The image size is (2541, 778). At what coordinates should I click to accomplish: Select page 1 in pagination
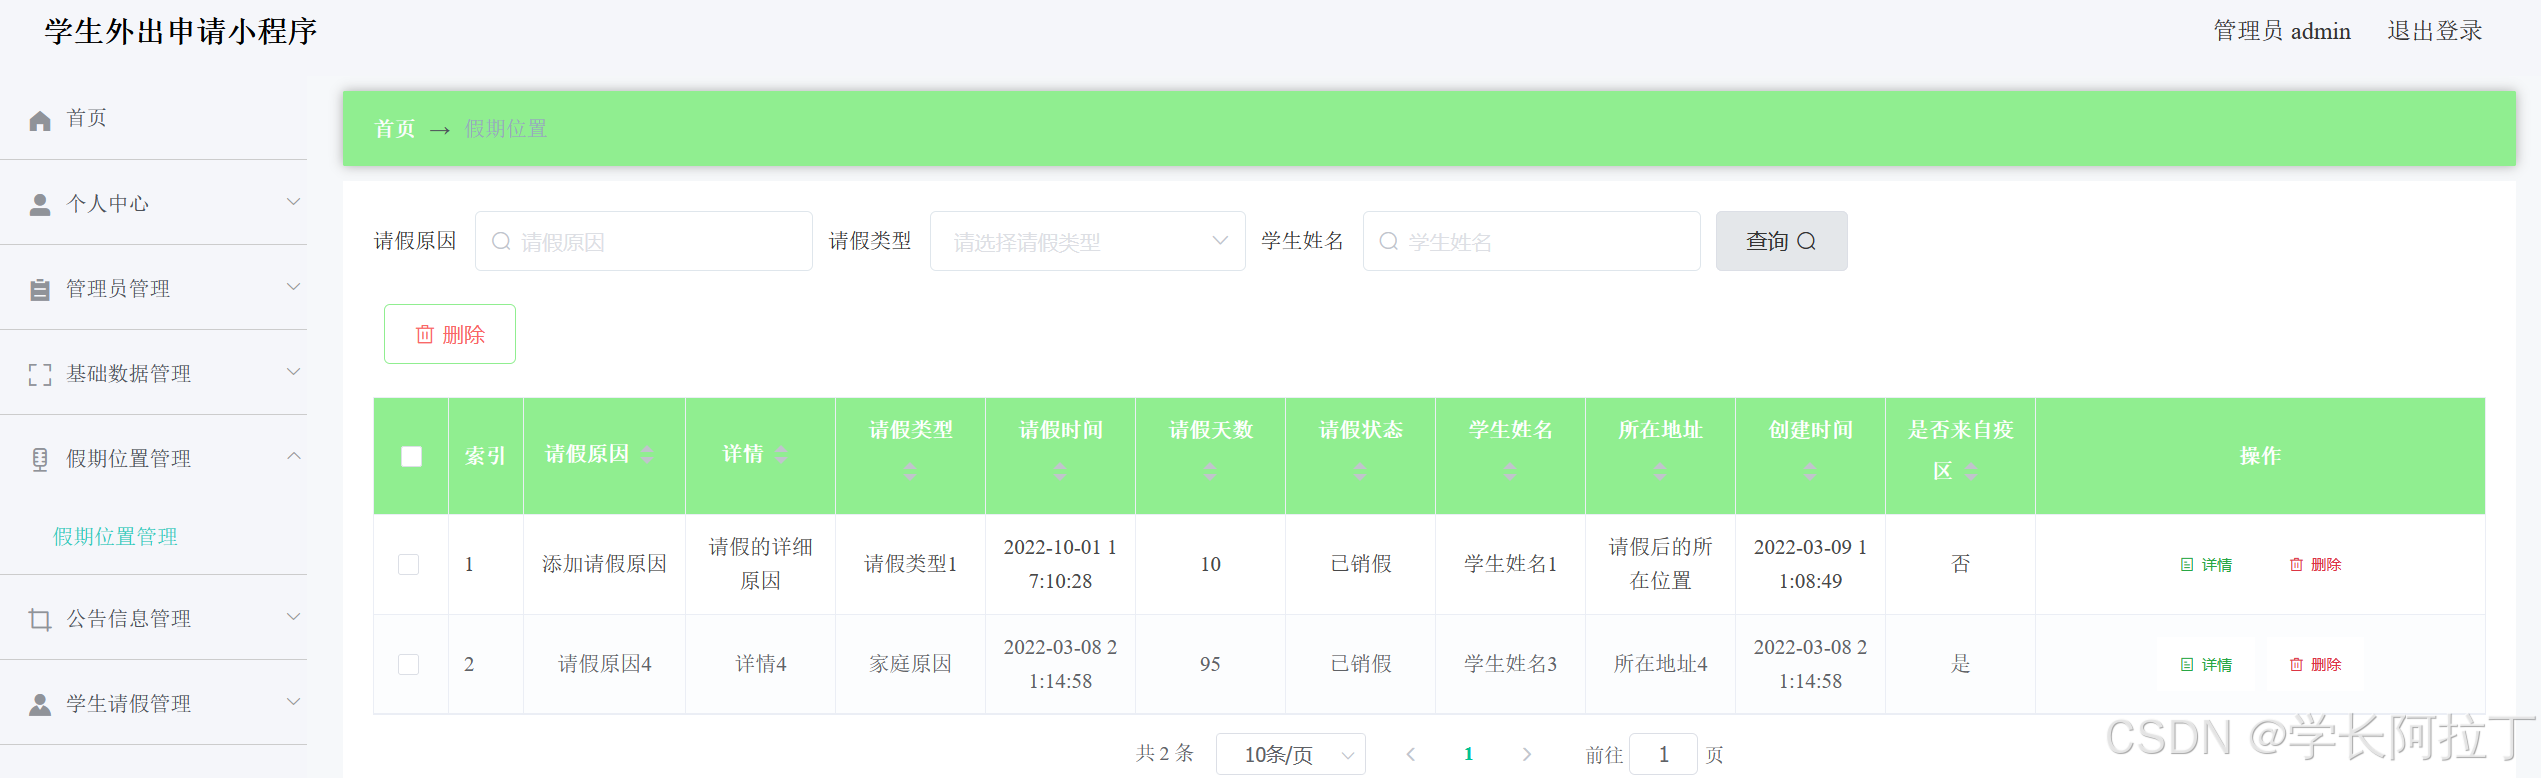[x=1469, y=755]
